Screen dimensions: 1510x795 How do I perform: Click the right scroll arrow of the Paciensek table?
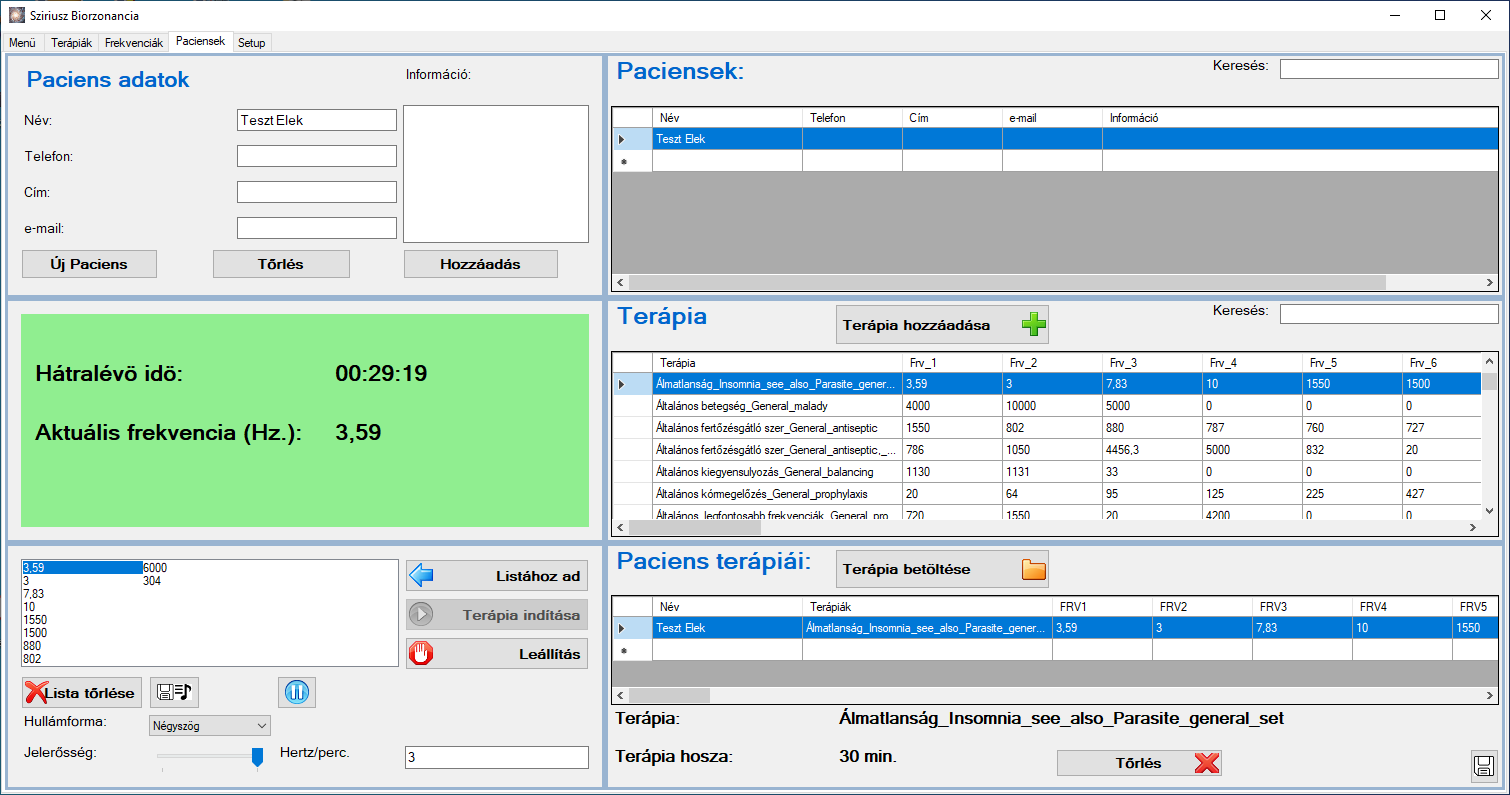(1491, 283)
